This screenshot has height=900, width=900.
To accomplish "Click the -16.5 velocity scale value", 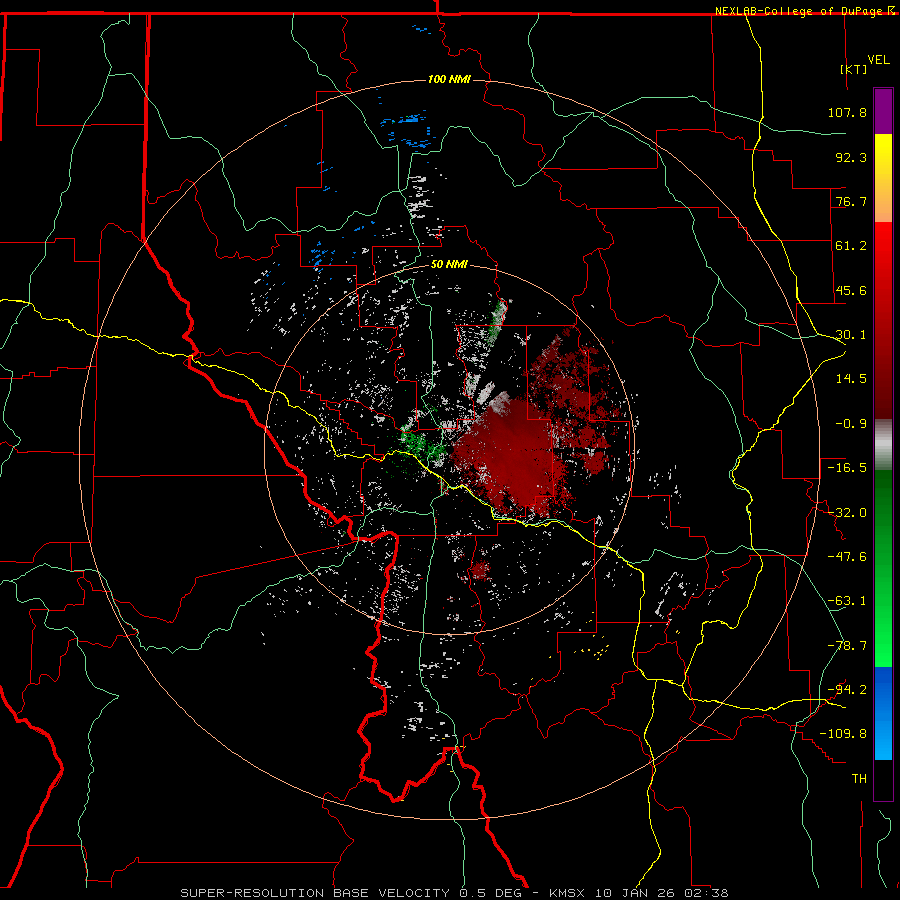I will (x=847, y=468).
